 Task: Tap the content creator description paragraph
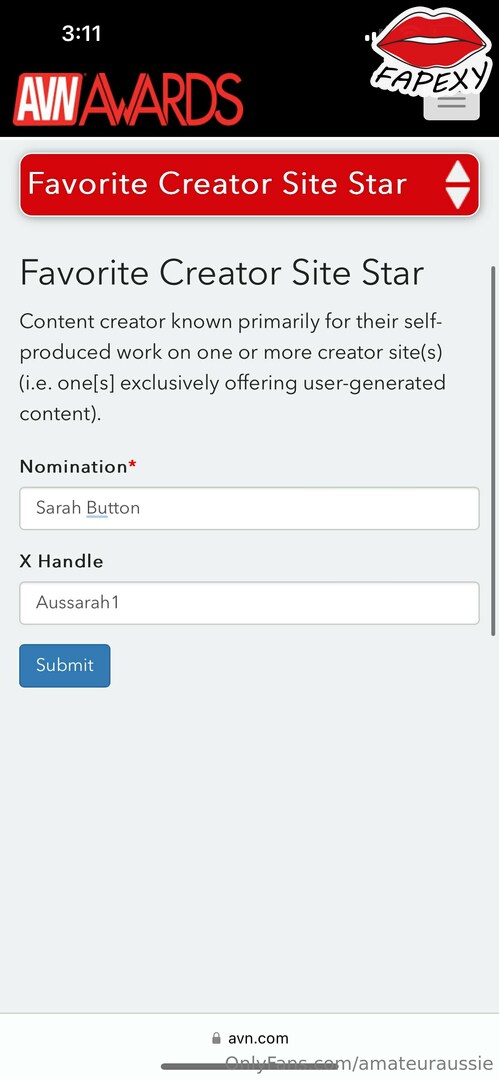pyautogui.click(x=234, y=367)
